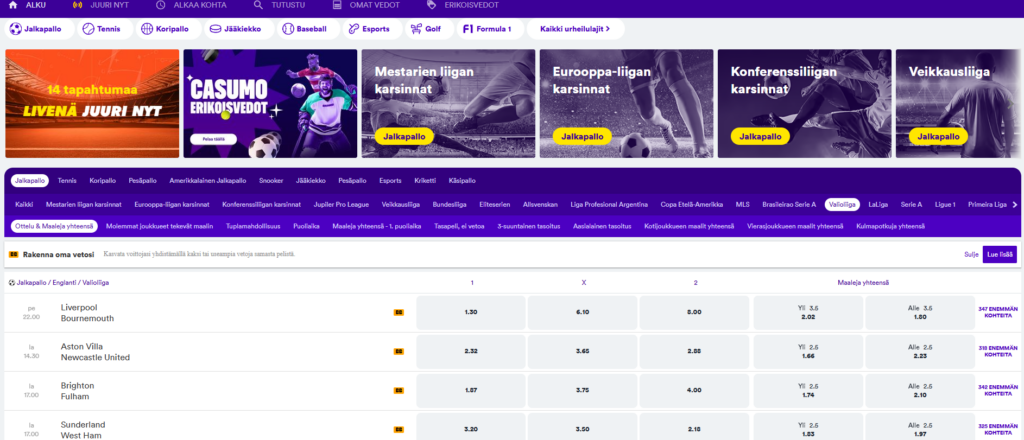Click Jalkapallo button on Eurooppa-liigan karsinnat banner

pos(582,136)
